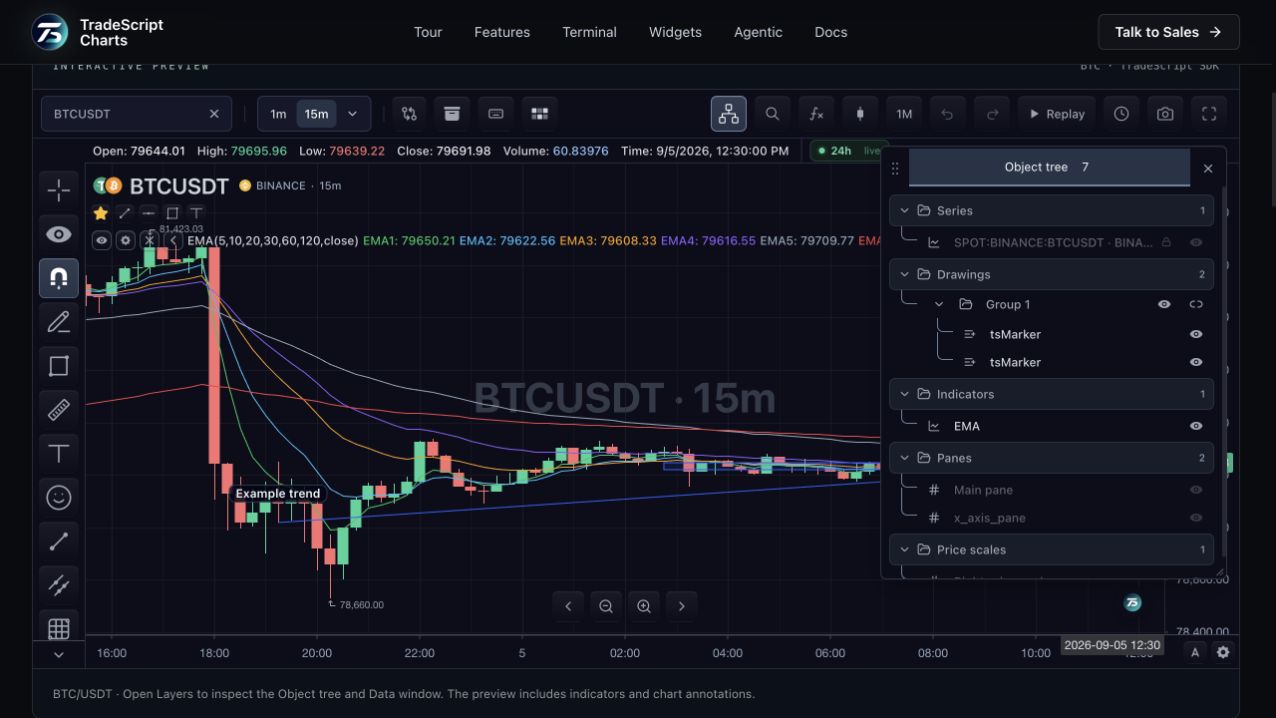Open the symbol search magnifier
The width and height of the screenshot is (1276, 718).
pyautogui.click(x=772, y=114)
